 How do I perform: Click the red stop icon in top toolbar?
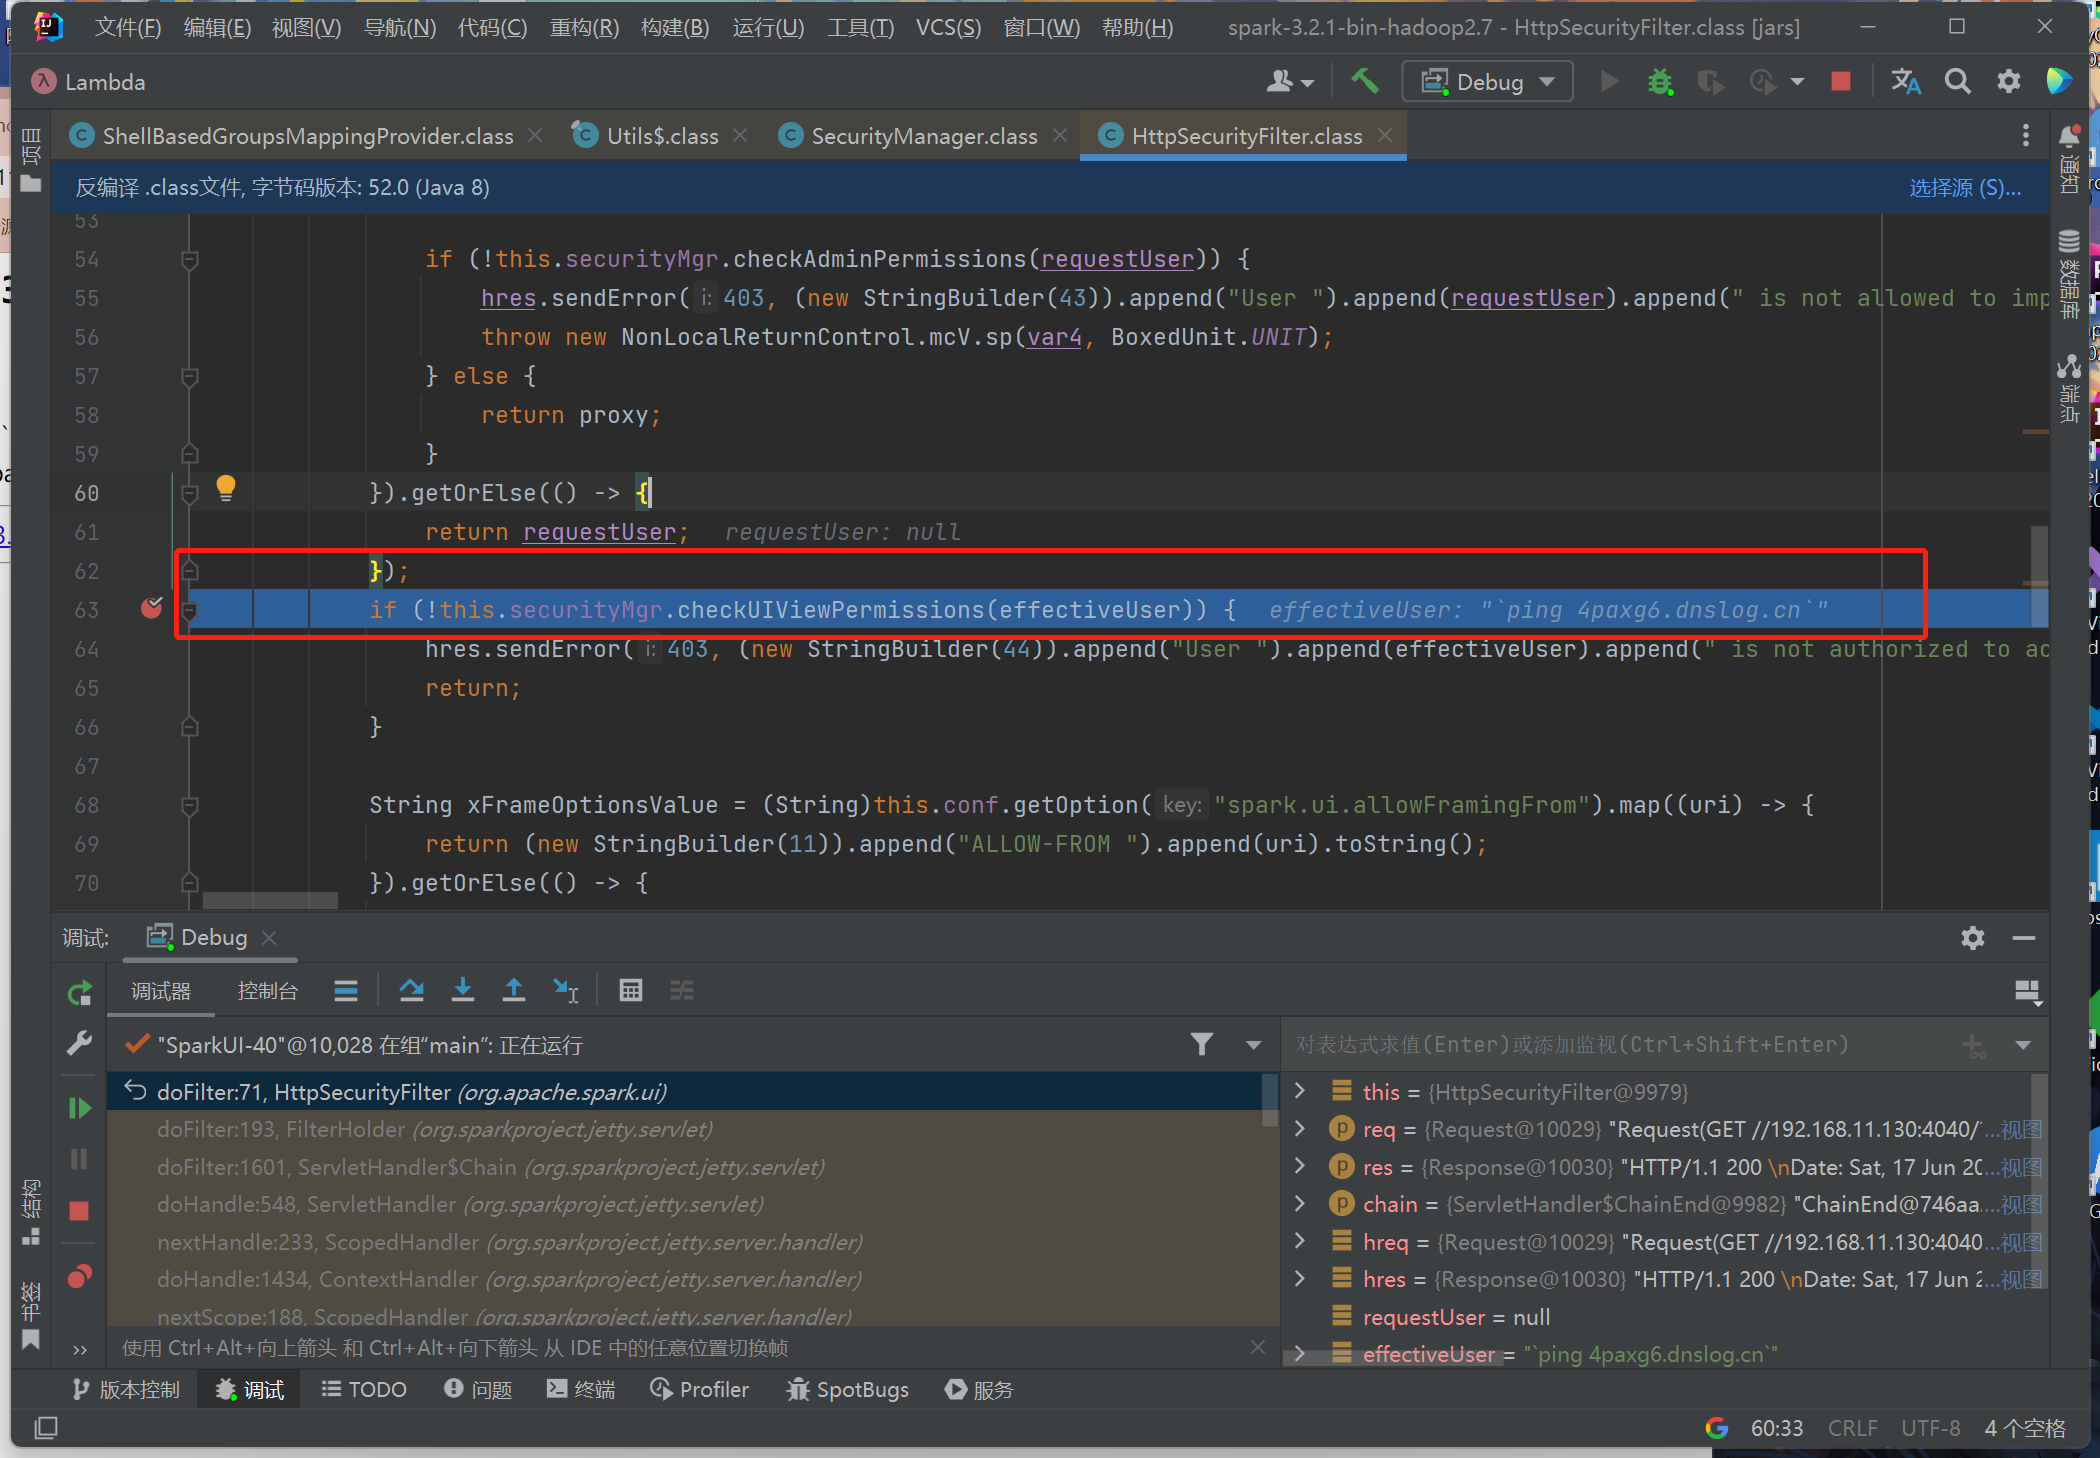(1840, 82)
